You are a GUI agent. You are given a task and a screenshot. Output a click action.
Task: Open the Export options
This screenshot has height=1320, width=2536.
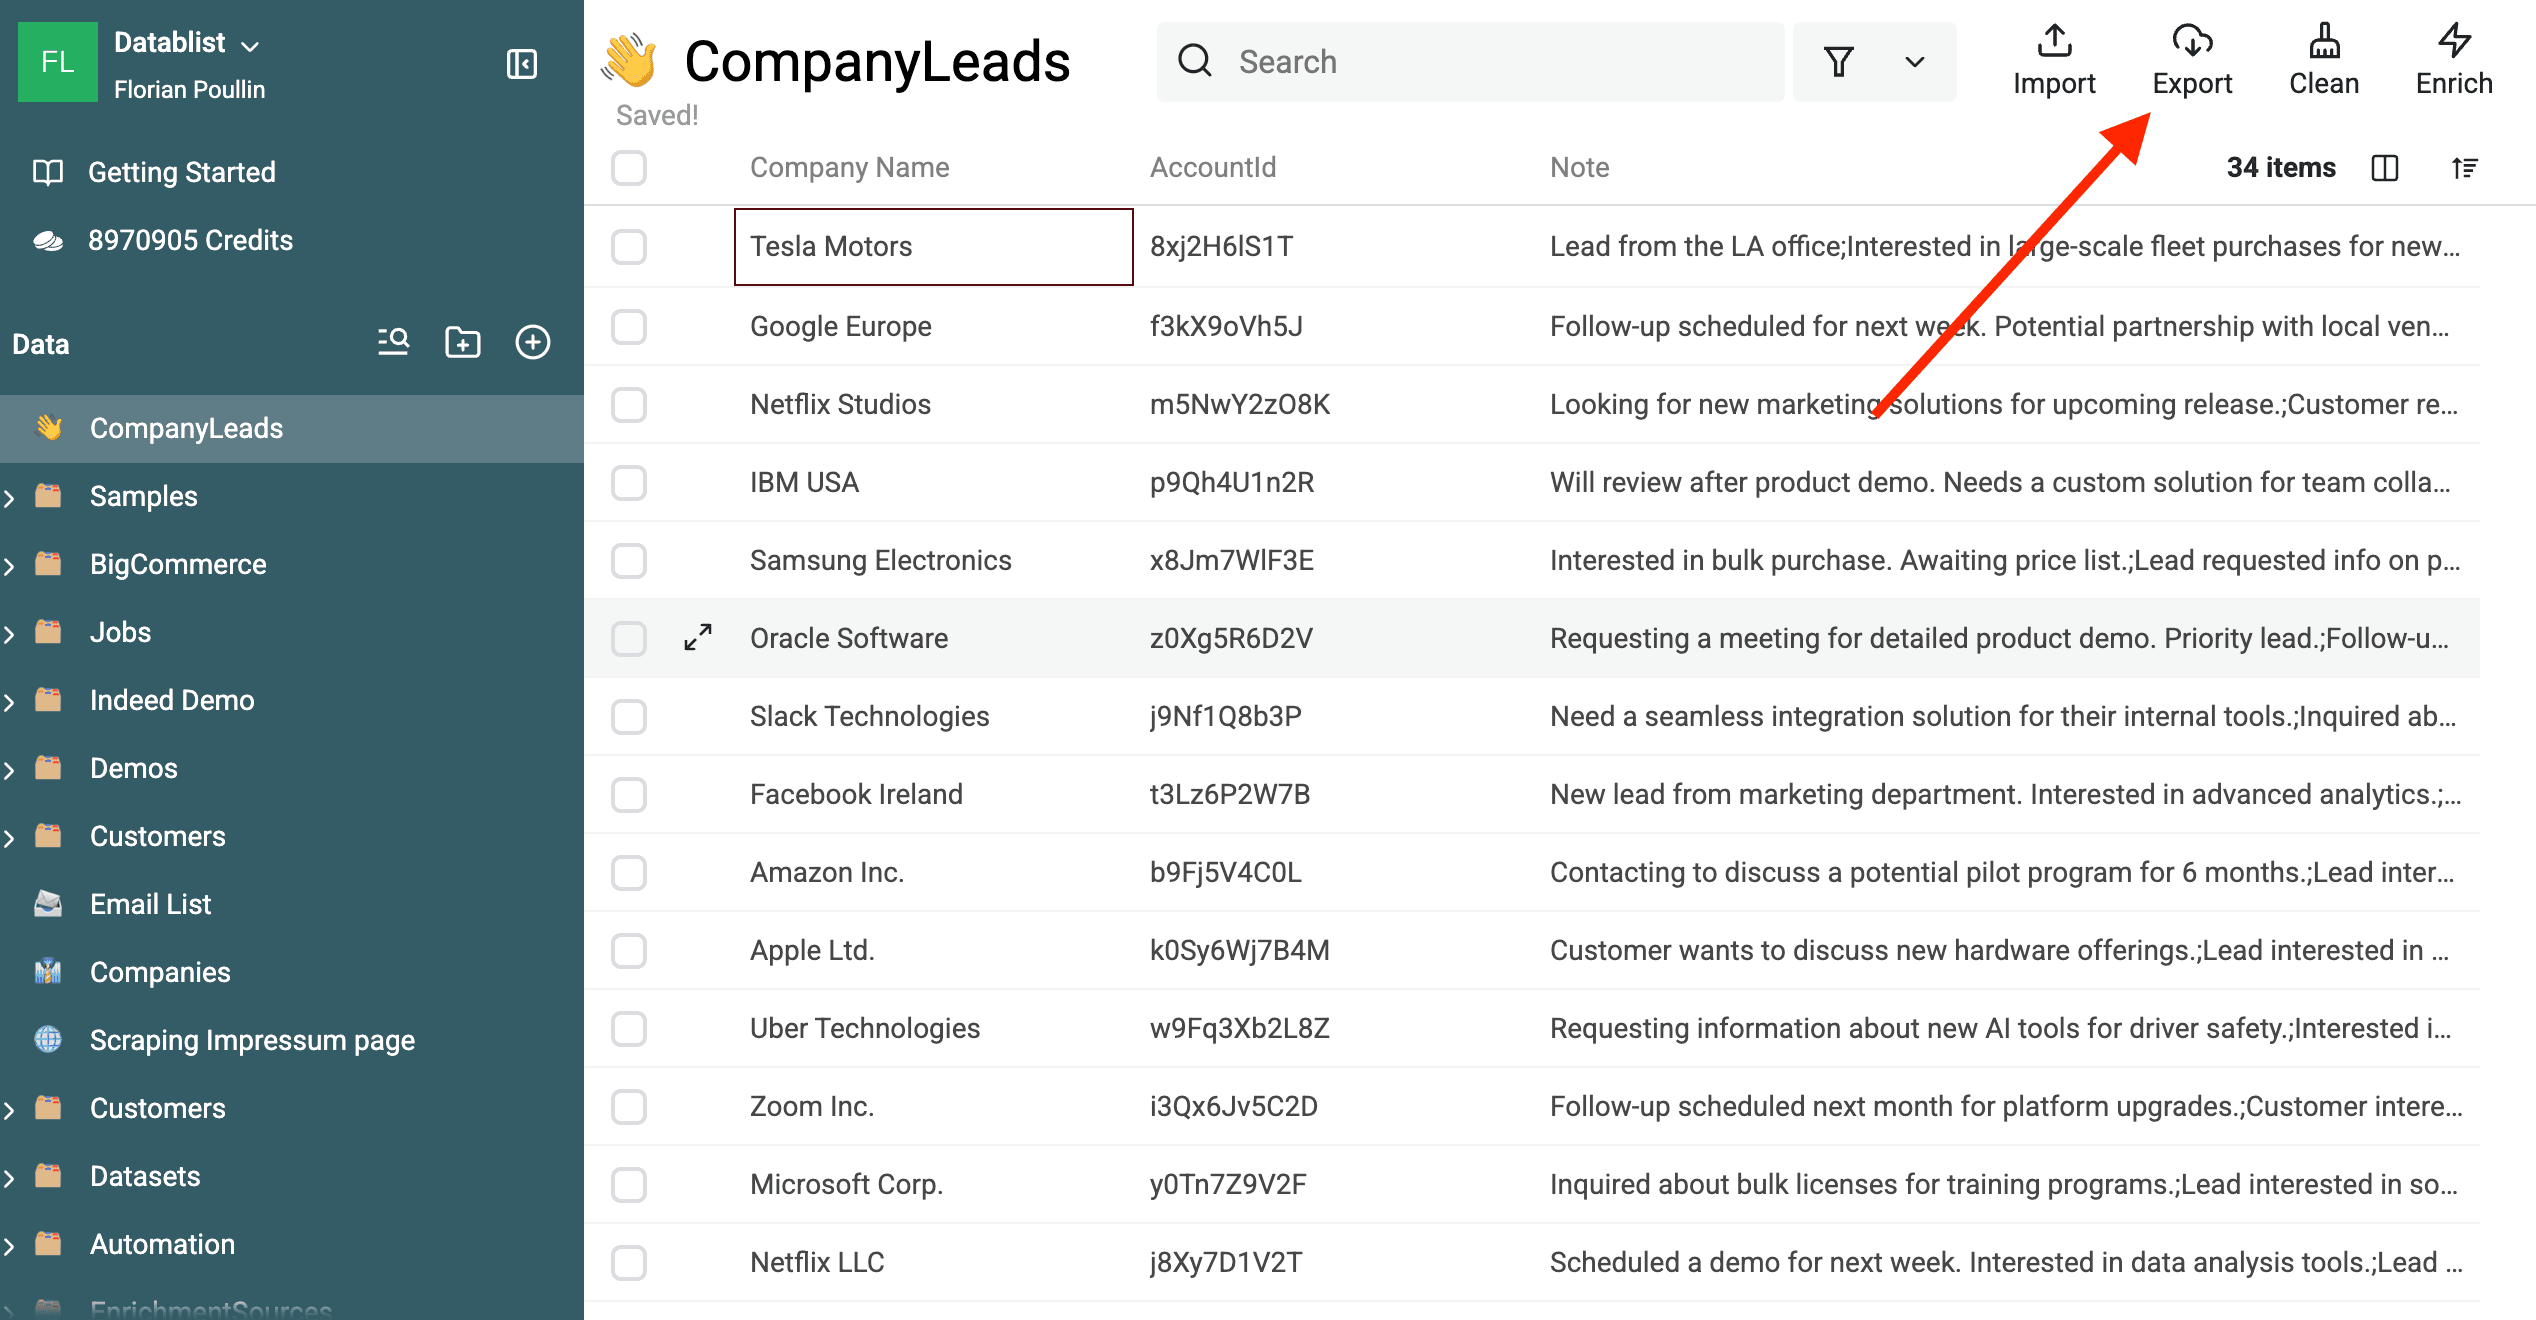2192,60
